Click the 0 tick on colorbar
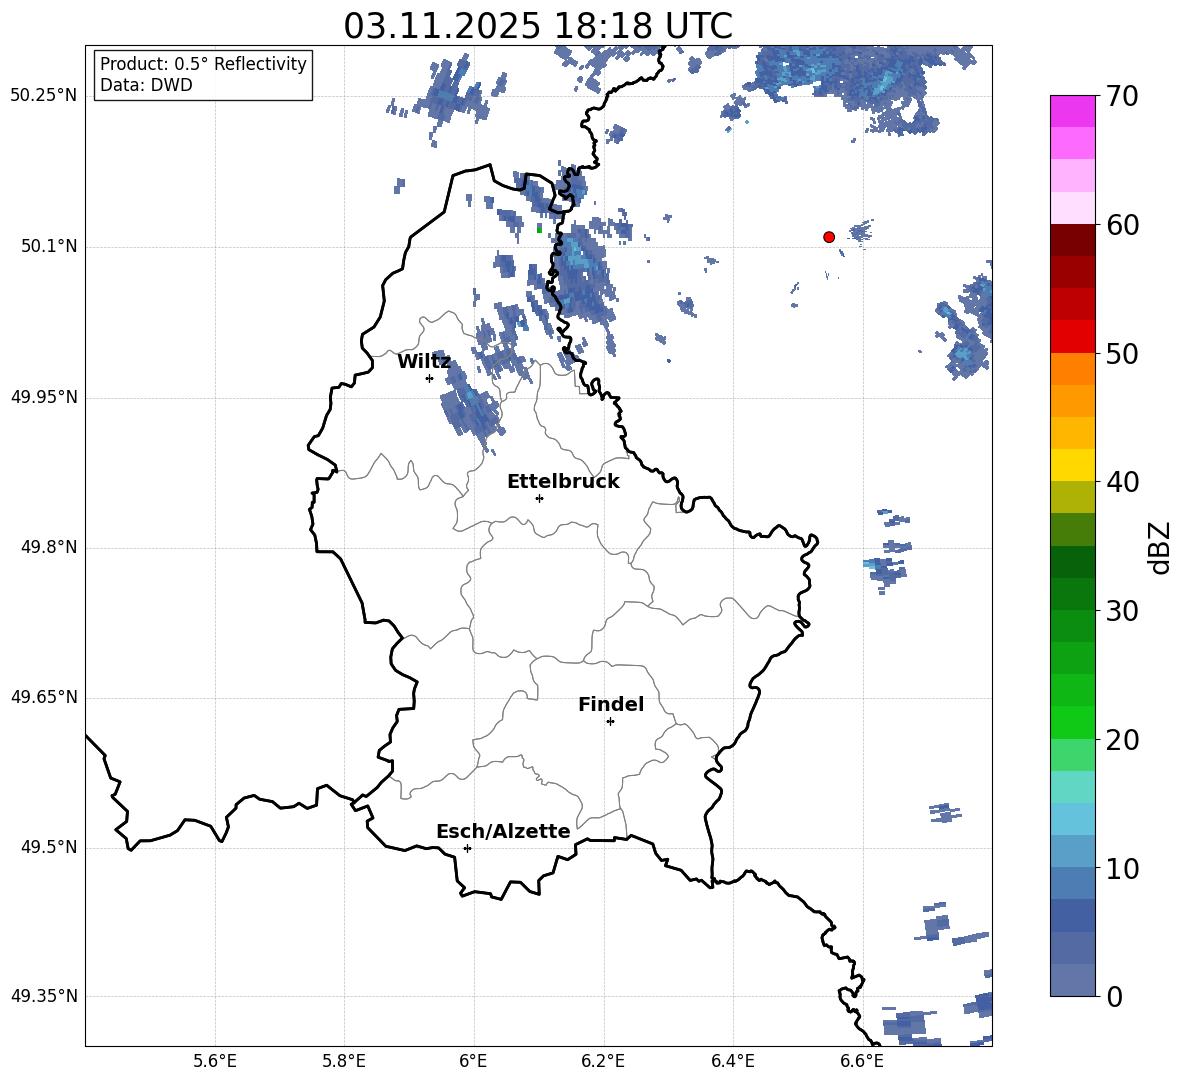The height and width of the screenshot is (1081, 1184). point(1114,997)
